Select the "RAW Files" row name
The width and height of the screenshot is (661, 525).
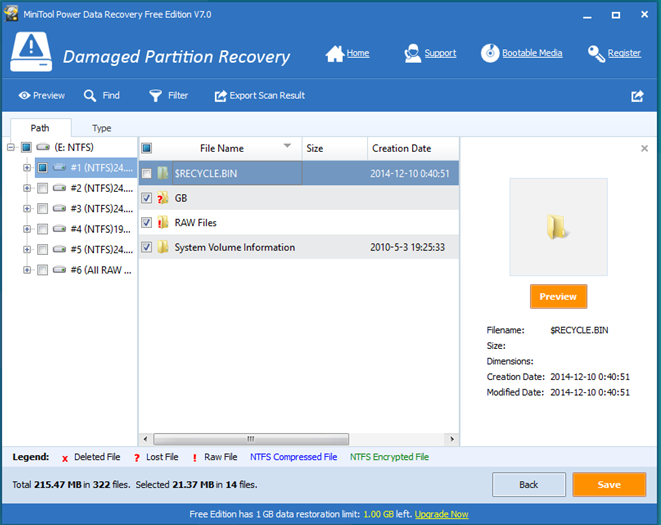coord(196,223)
